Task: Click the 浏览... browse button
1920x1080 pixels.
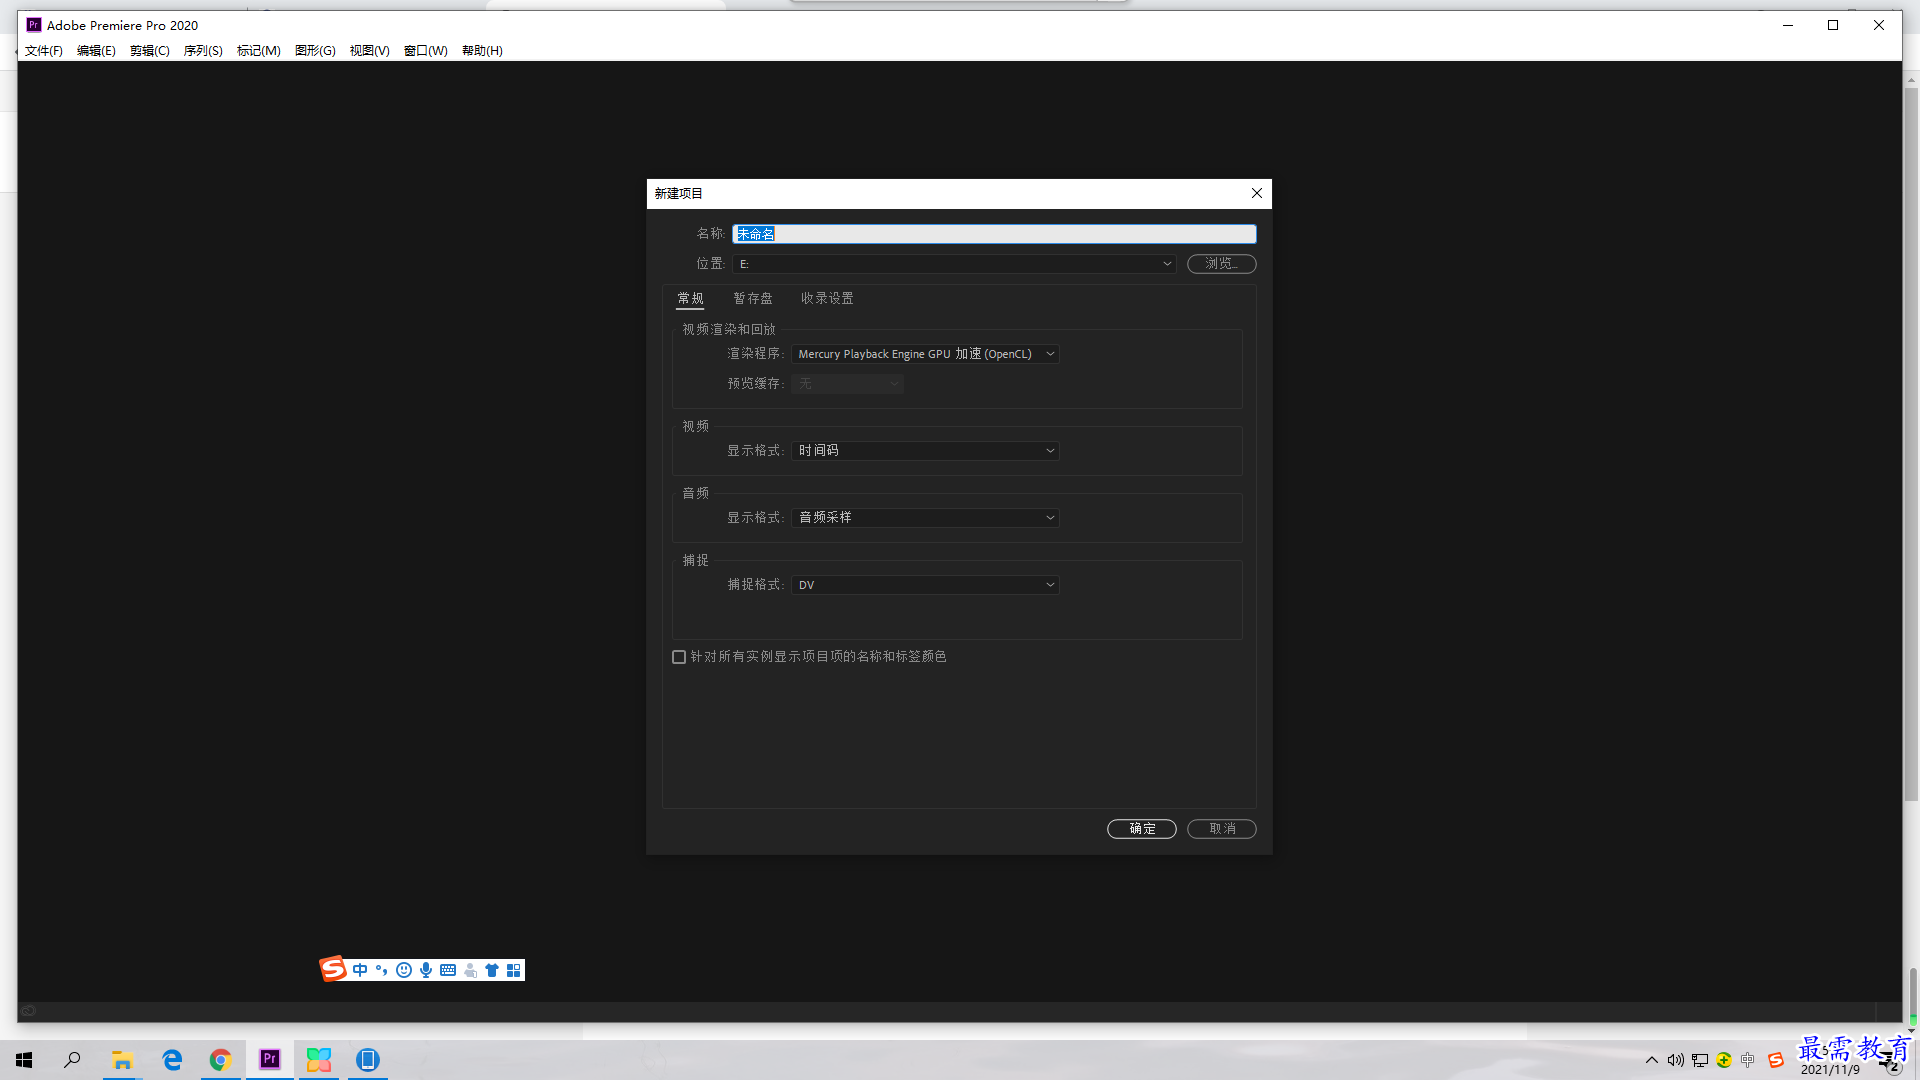Action: 1222,264
